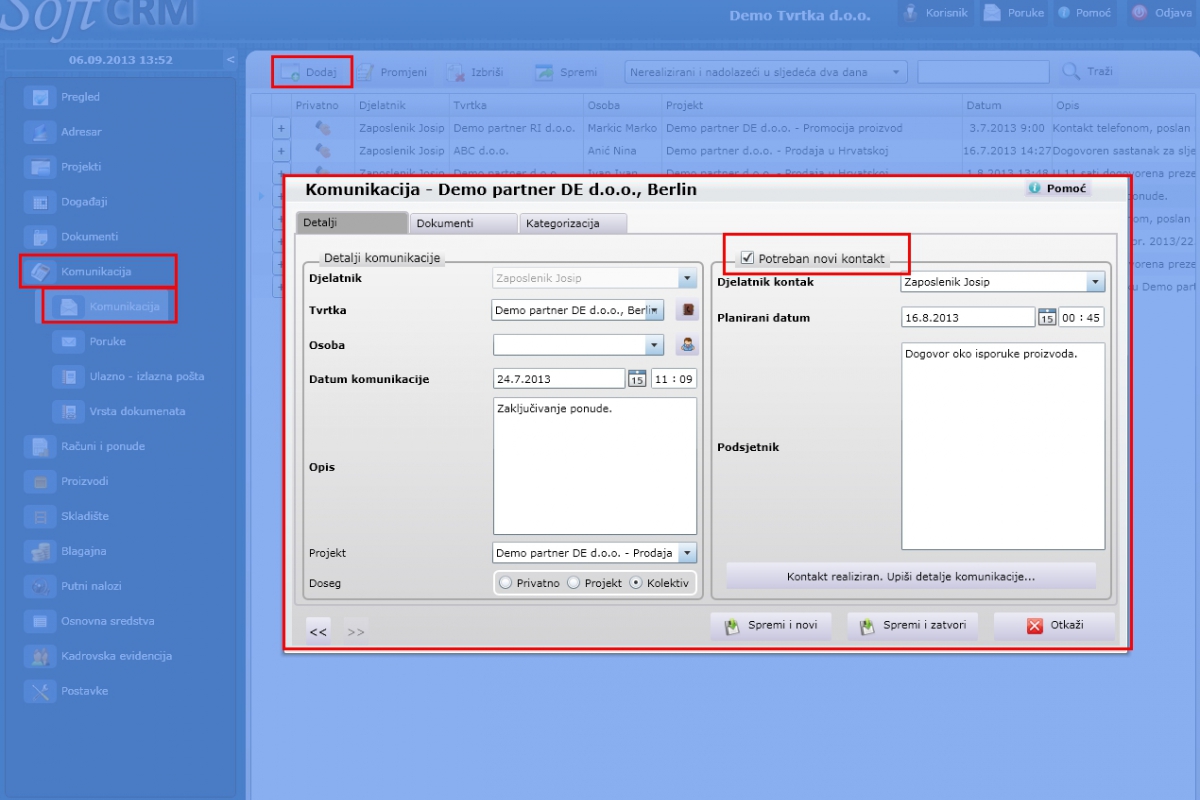
Task: Open Pomoć in the top header
Action: (1084, 13)
